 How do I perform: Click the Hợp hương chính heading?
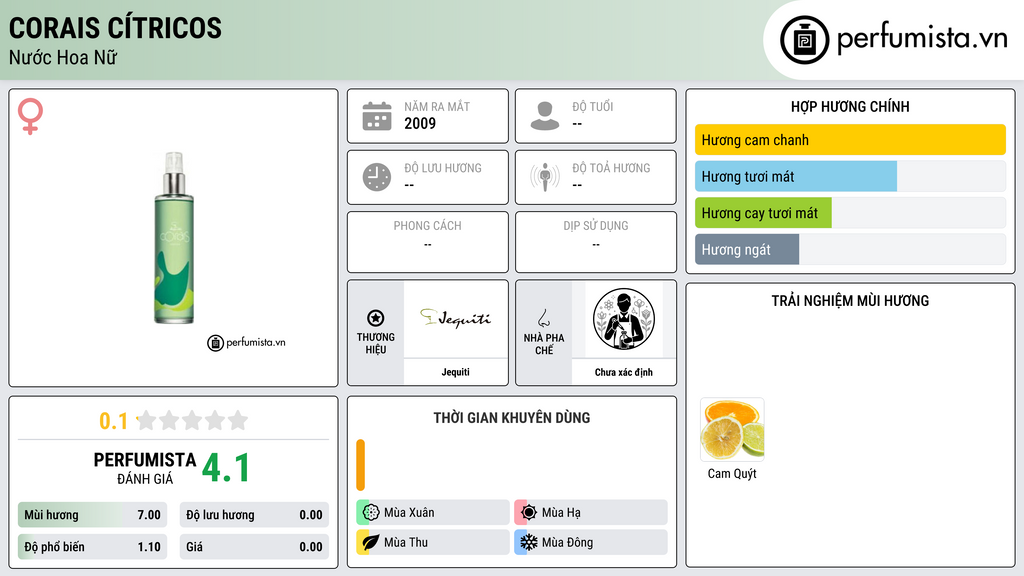point(850,106)
